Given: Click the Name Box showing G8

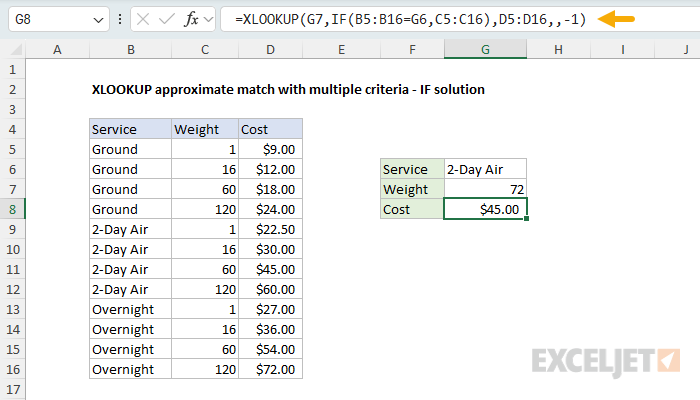Looking at the screenshot, I should [59, 19].
